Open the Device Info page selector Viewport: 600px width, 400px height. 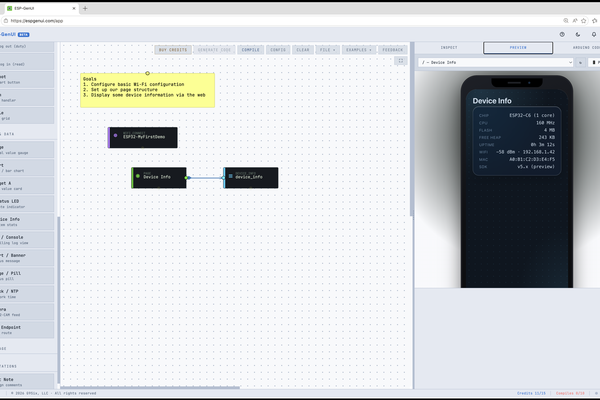496,62
